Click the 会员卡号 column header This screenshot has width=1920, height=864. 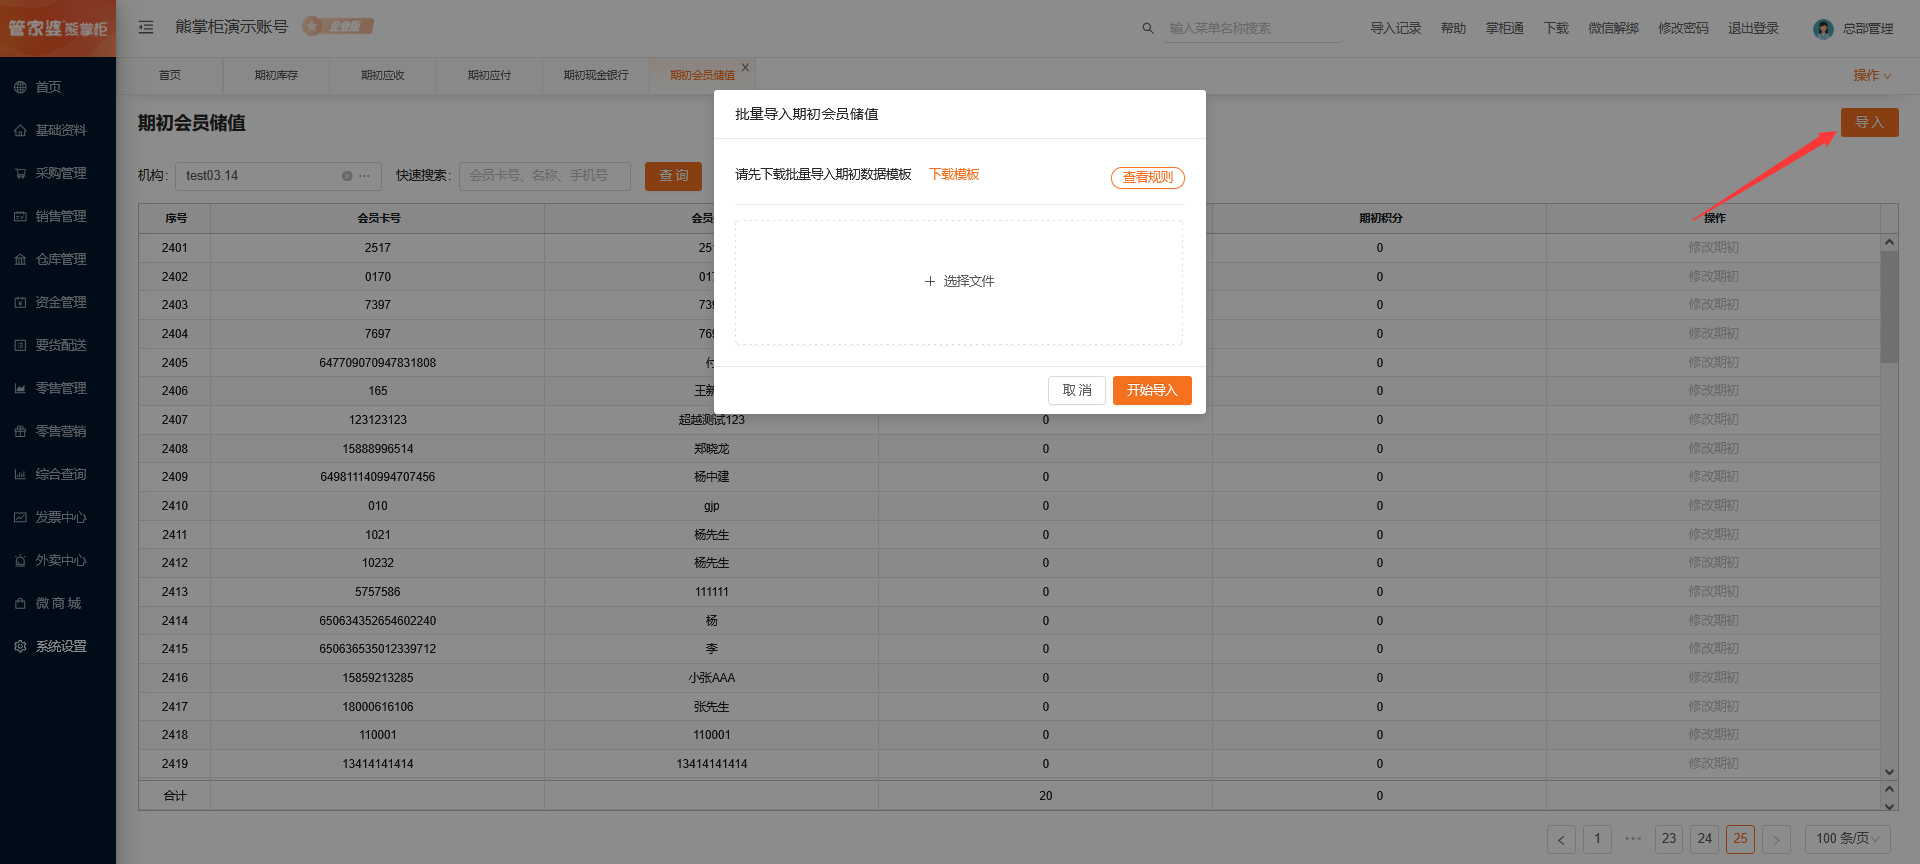[x=378, y=218]
